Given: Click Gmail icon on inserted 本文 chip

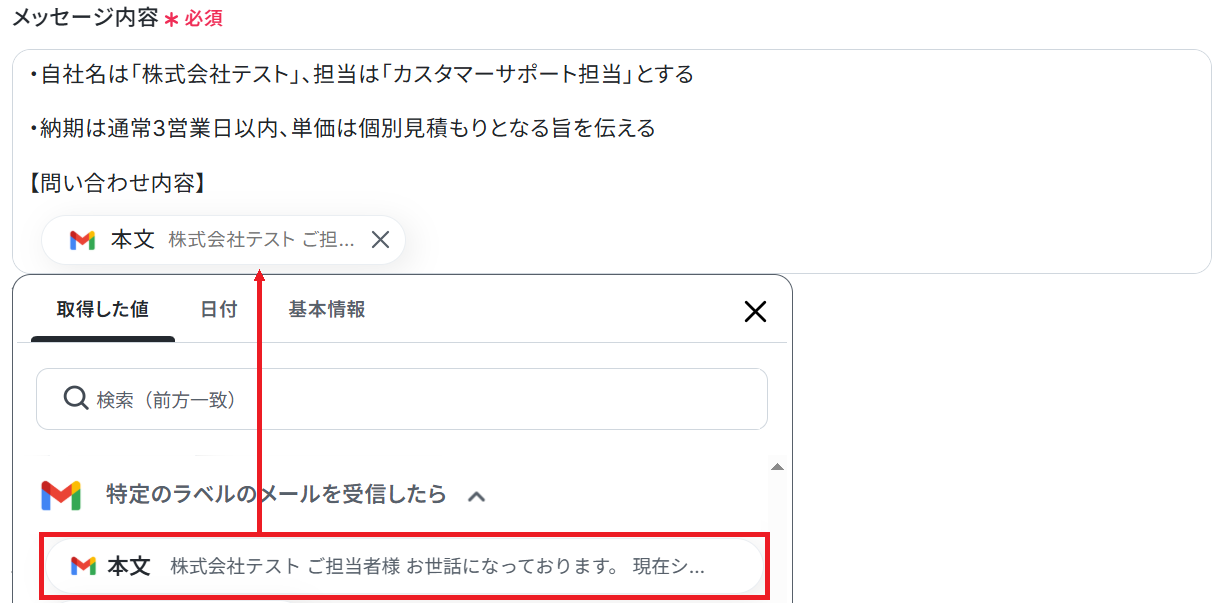Looking at the screenshot, I should (82, 240).
